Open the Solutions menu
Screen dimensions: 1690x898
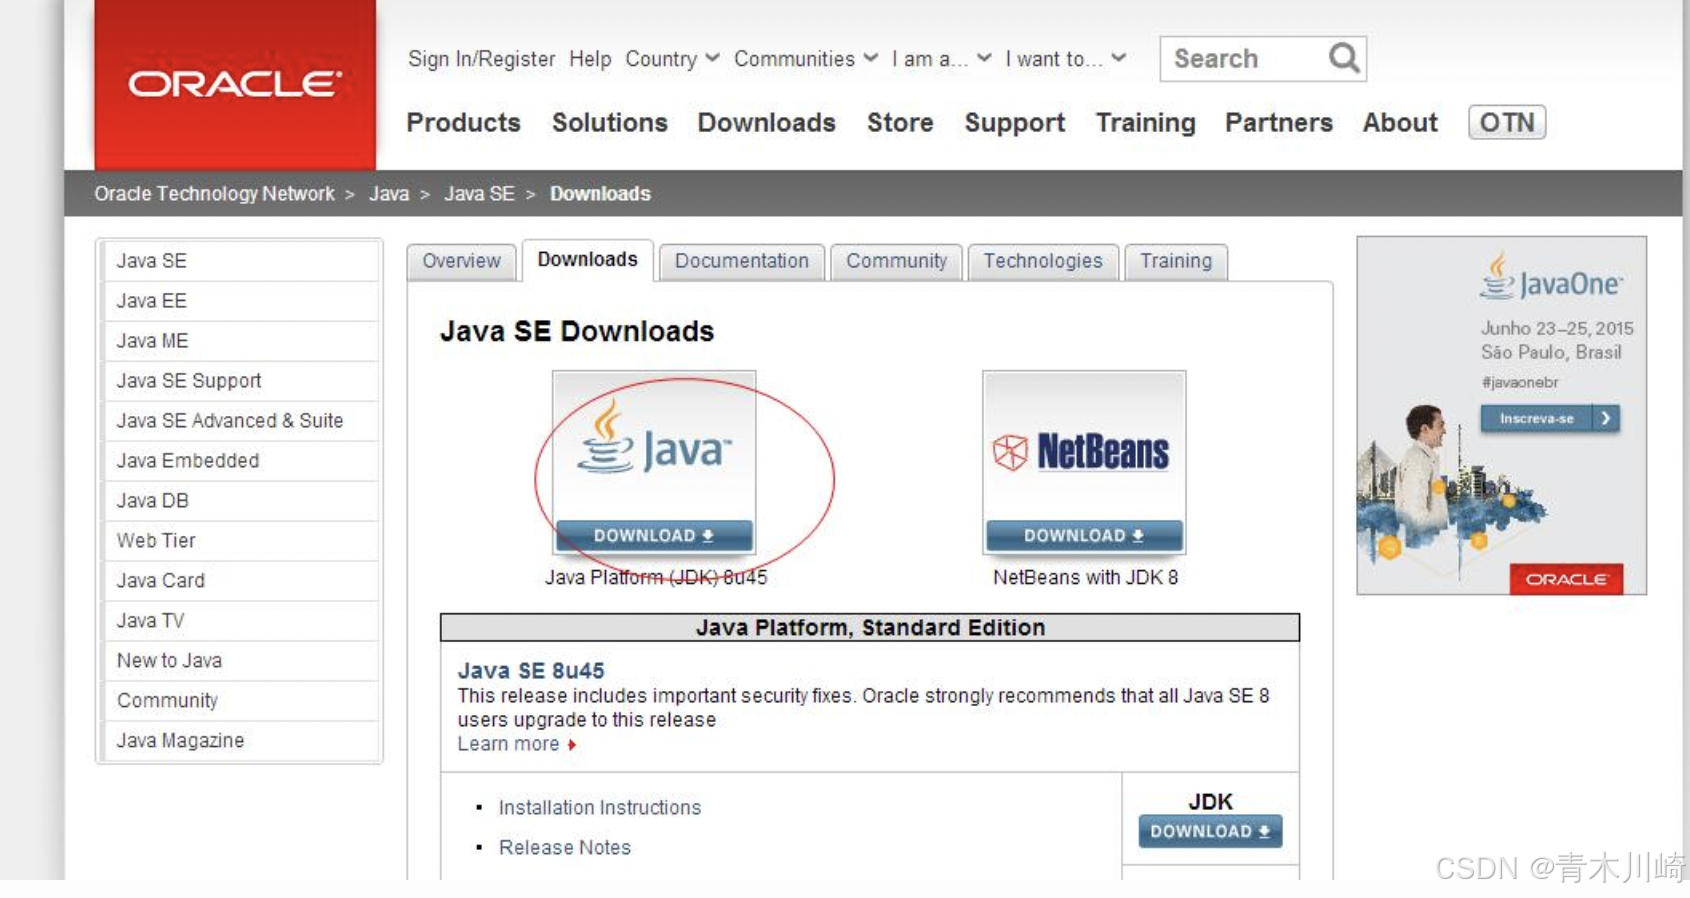tap(609, 122)
